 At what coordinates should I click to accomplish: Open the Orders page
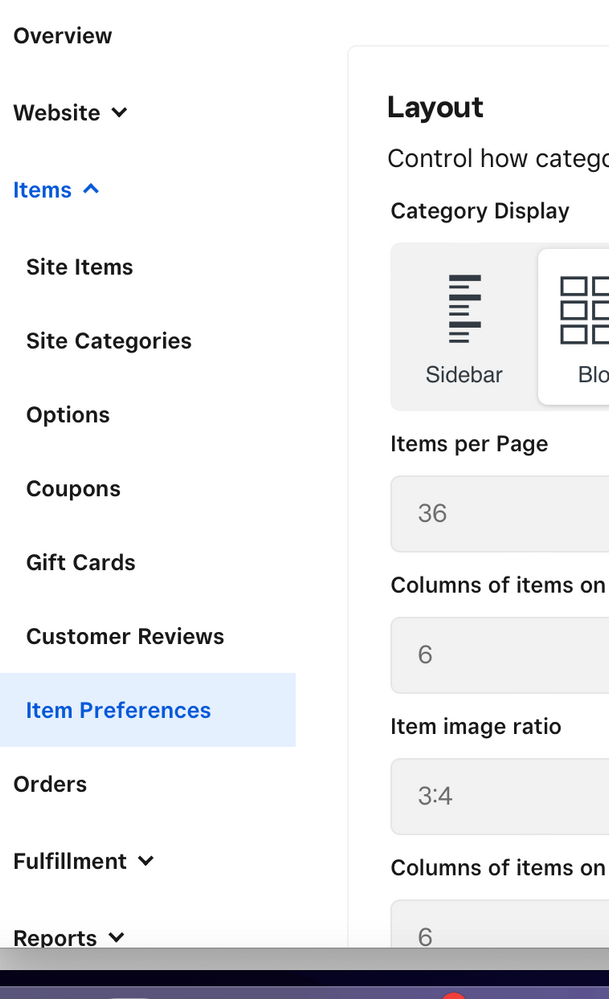point(50,785)
